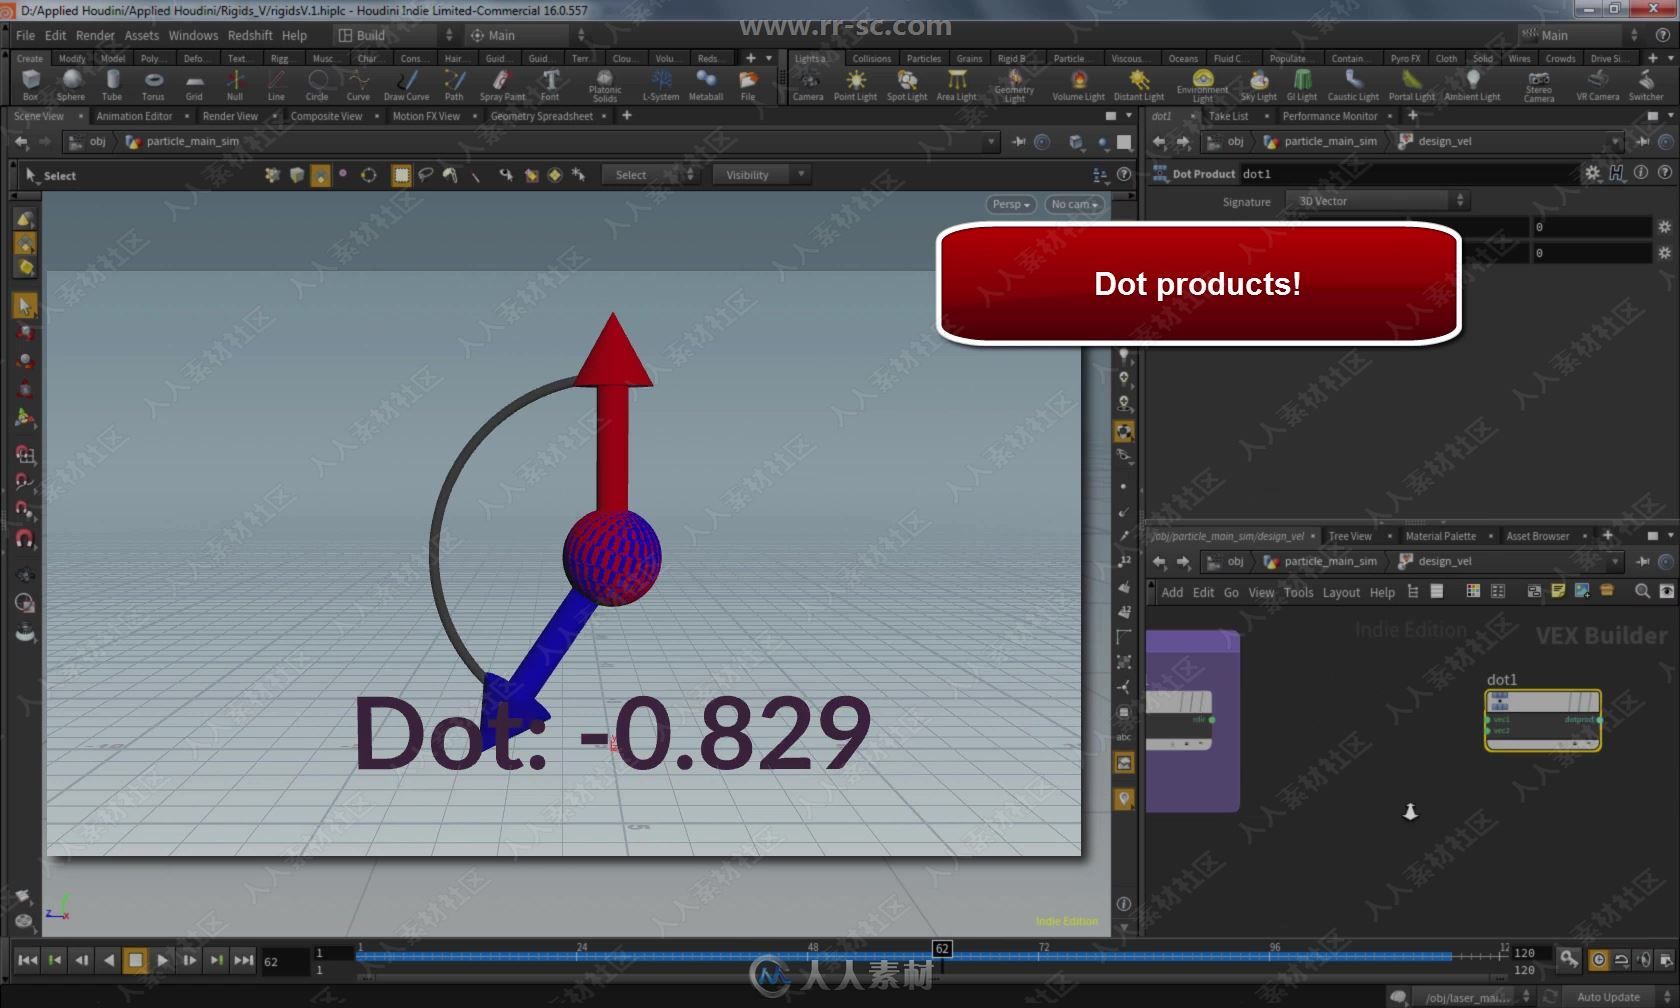The height and width of the screenshot is (1008, 1680).
Task: Open the Particles shelf tab
Action: [923, 58]
